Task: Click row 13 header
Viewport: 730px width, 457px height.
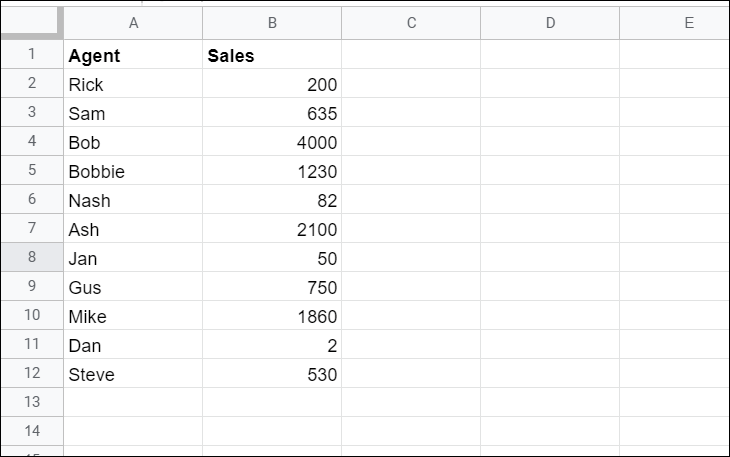Action: [31, 403]
